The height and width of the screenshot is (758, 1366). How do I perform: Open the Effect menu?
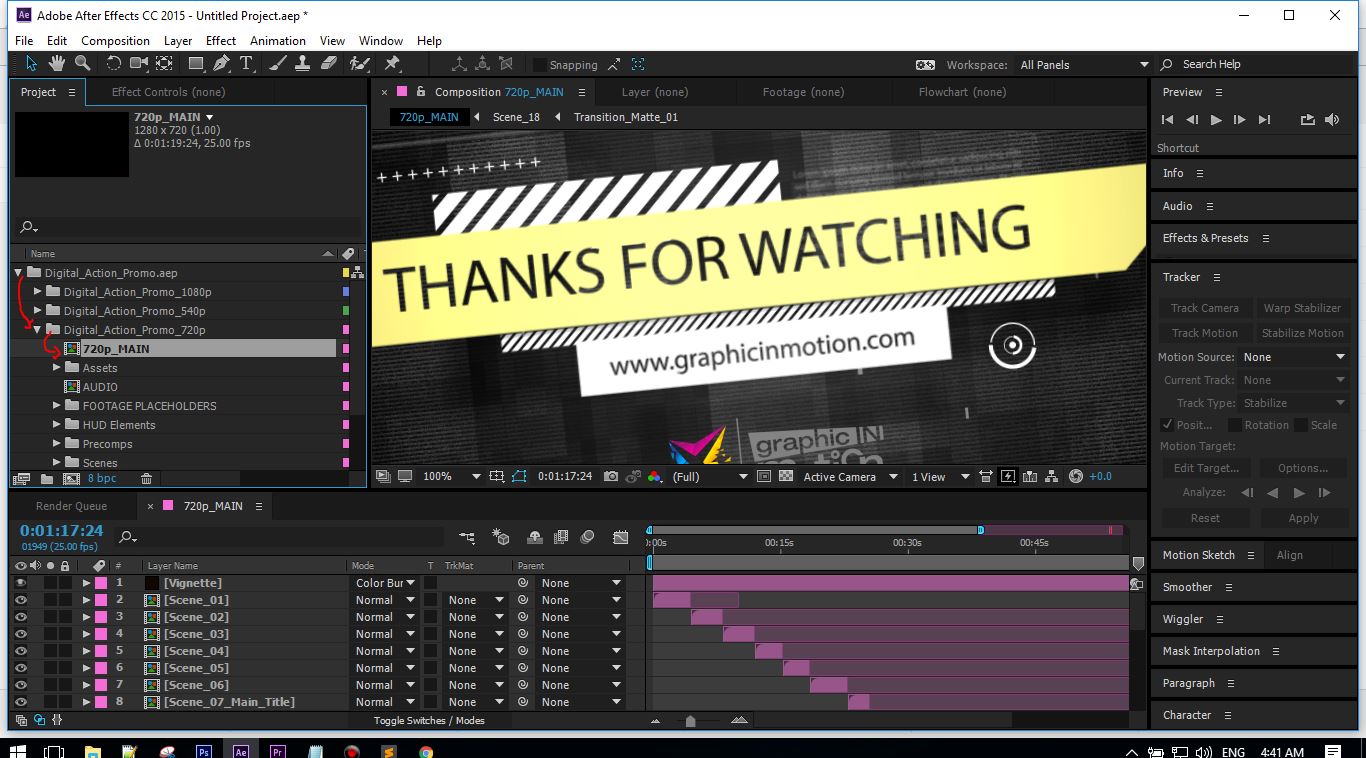coord(221,41)
